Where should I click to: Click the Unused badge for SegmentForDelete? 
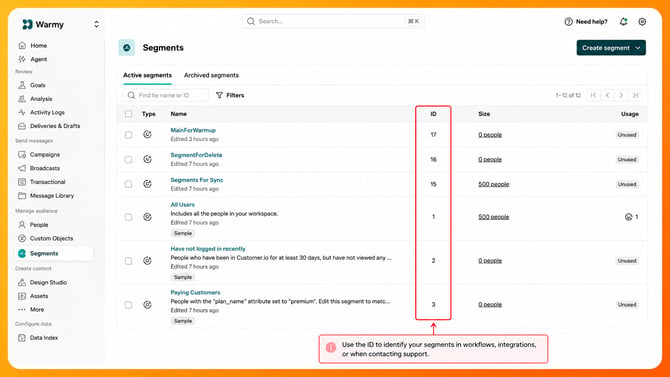(x=627, y=159)
